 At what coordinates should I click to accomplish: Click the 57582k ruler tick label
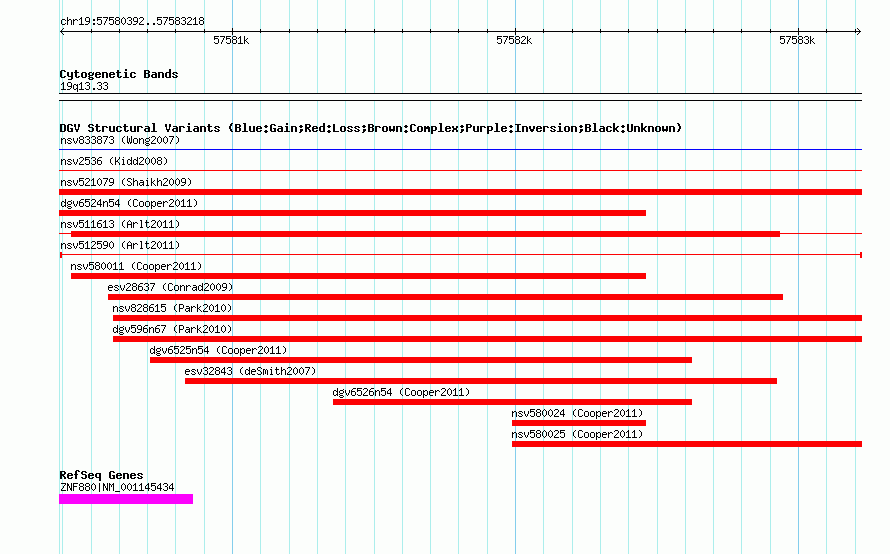pyautogui.click(x=514, y=40)
